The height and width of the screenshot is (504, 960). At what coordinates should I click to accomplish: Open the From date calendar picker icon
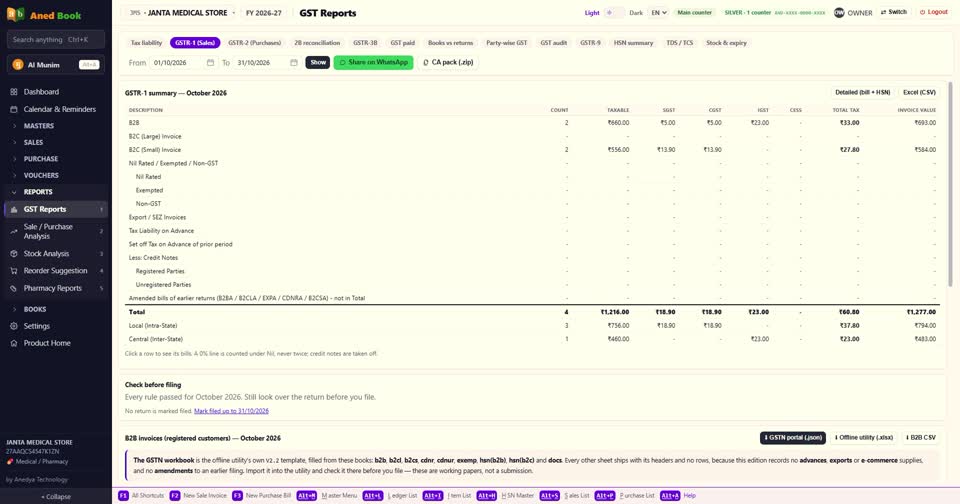(210, 62)
